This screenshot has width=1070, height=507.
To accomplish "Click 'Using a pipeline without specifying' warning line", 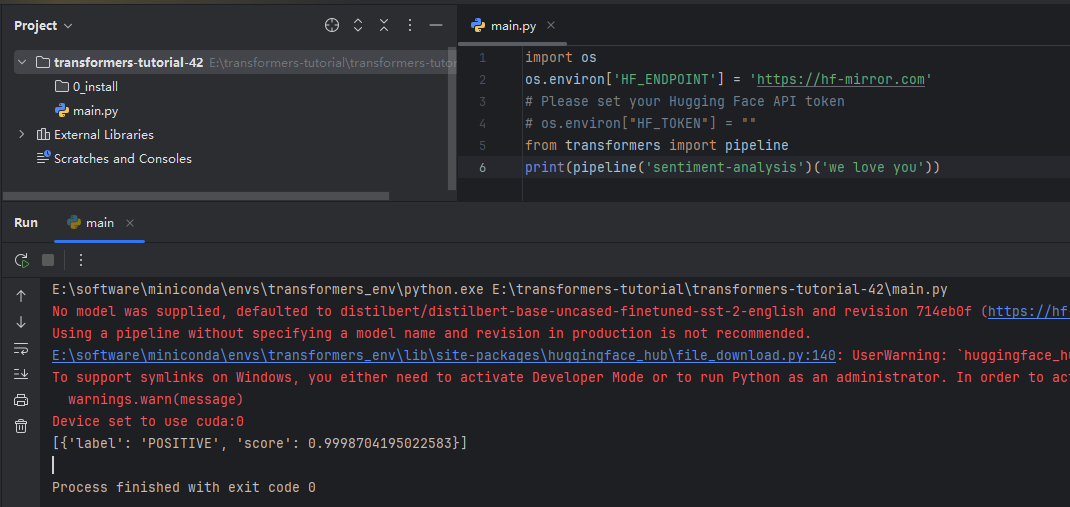I will tap(431, 334).
